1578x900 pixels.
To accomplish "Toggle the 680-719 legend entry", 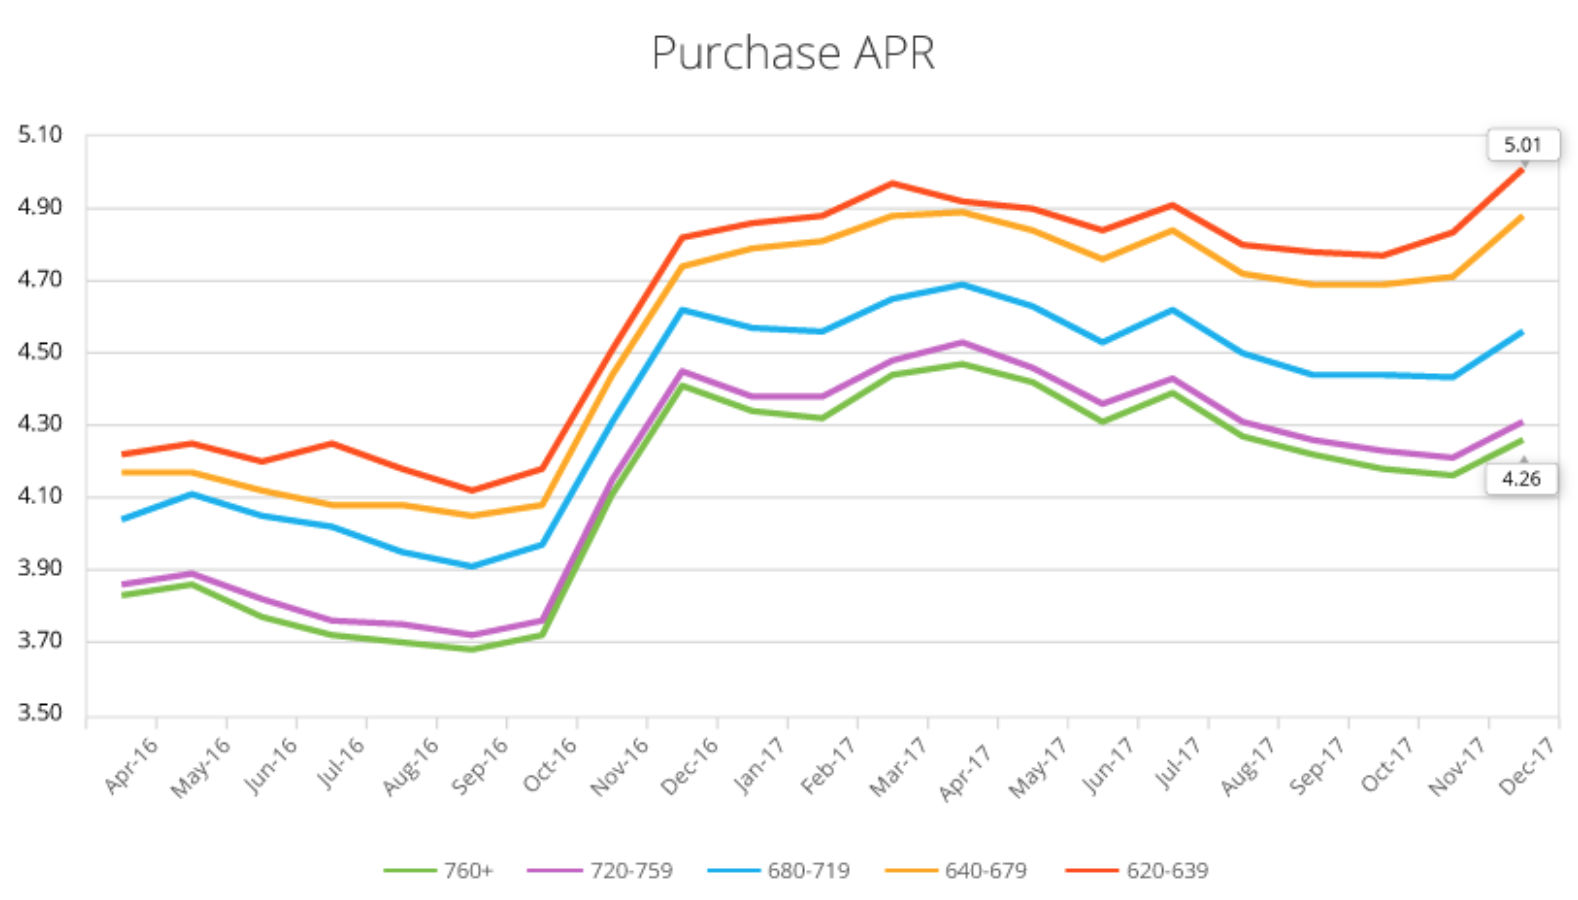I will 808,871.
